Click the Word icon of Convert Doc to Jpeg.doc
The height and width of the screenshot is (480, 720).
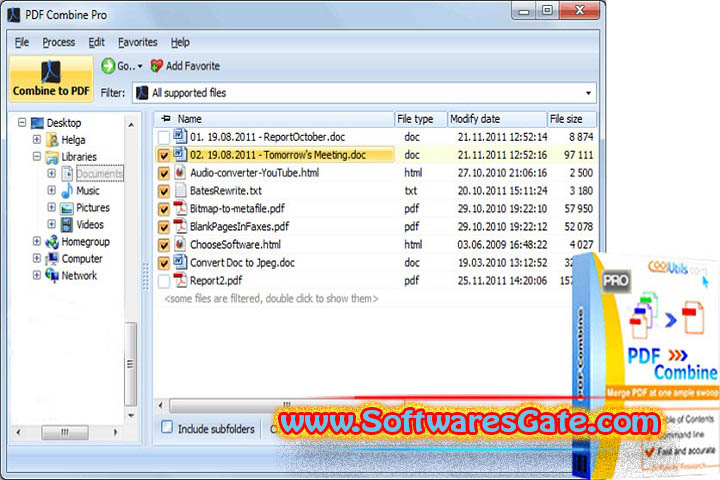pos(180,262)
